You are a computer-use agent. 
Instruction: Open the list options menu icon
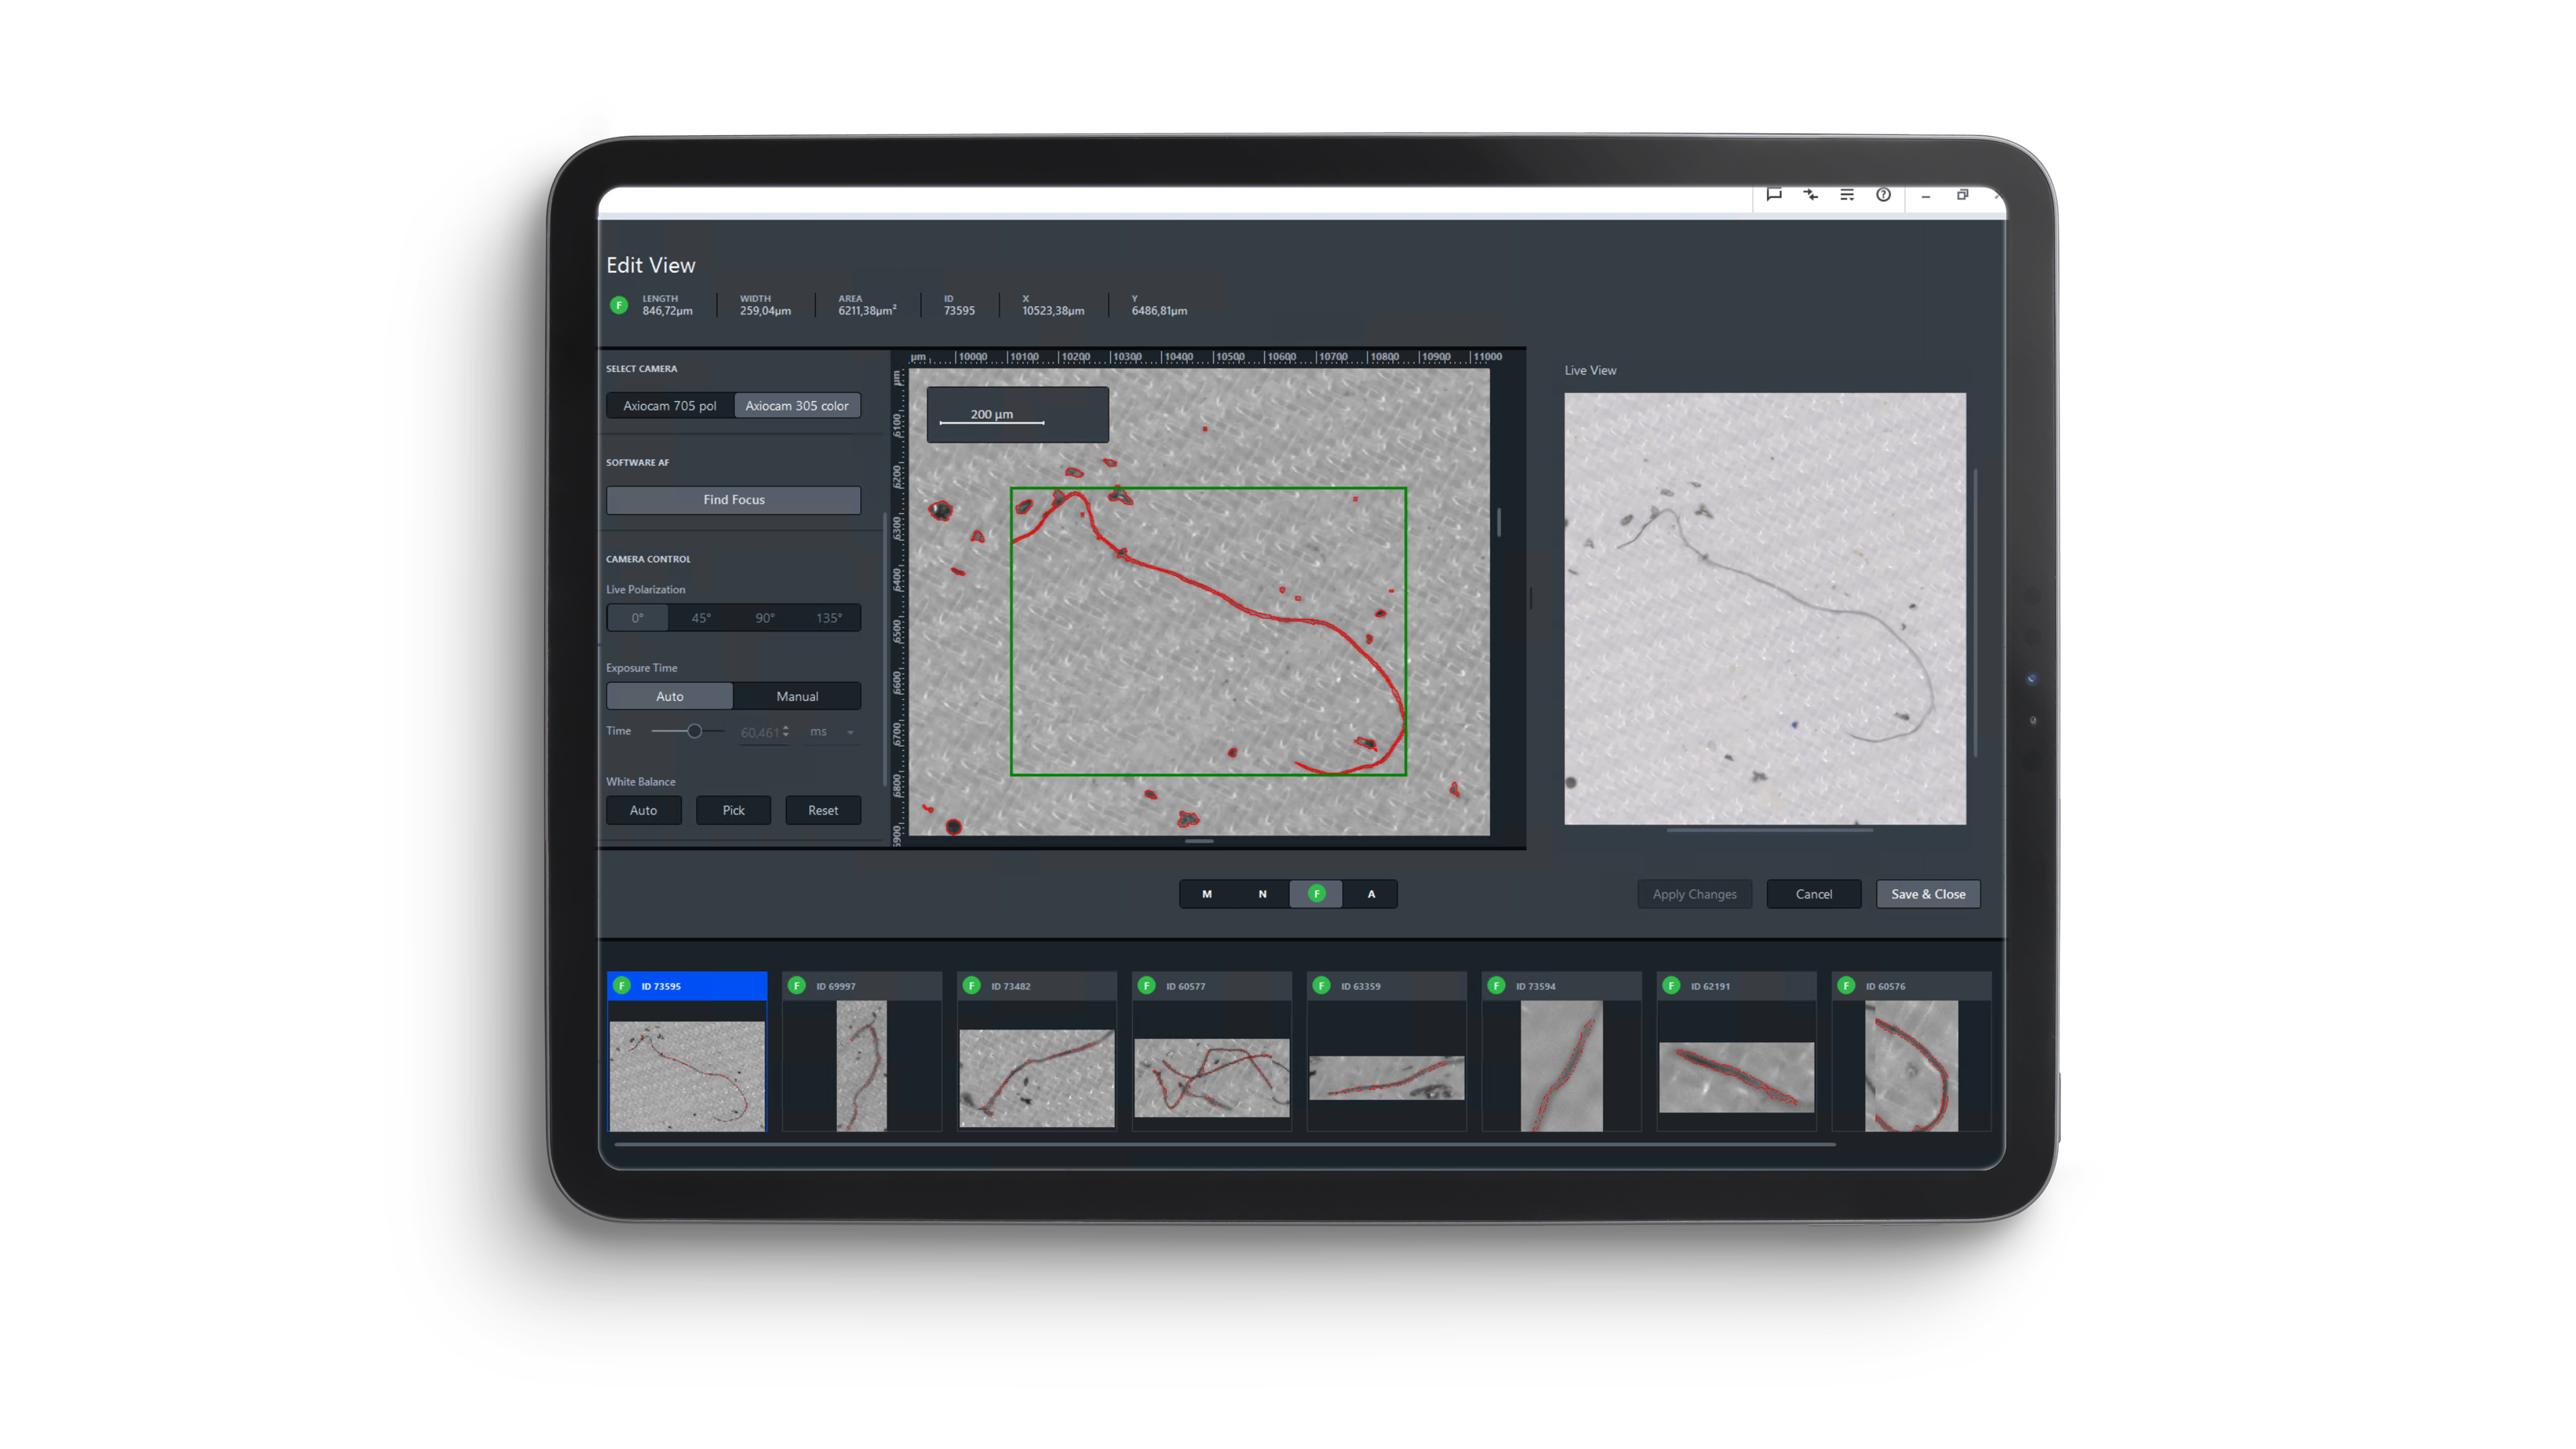[x=1847, y=194]
